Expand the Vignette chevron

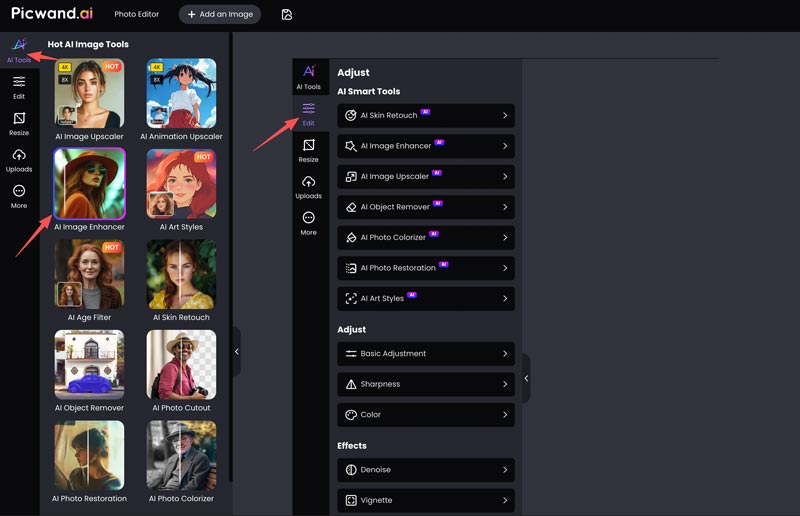[x=505, y=500]
